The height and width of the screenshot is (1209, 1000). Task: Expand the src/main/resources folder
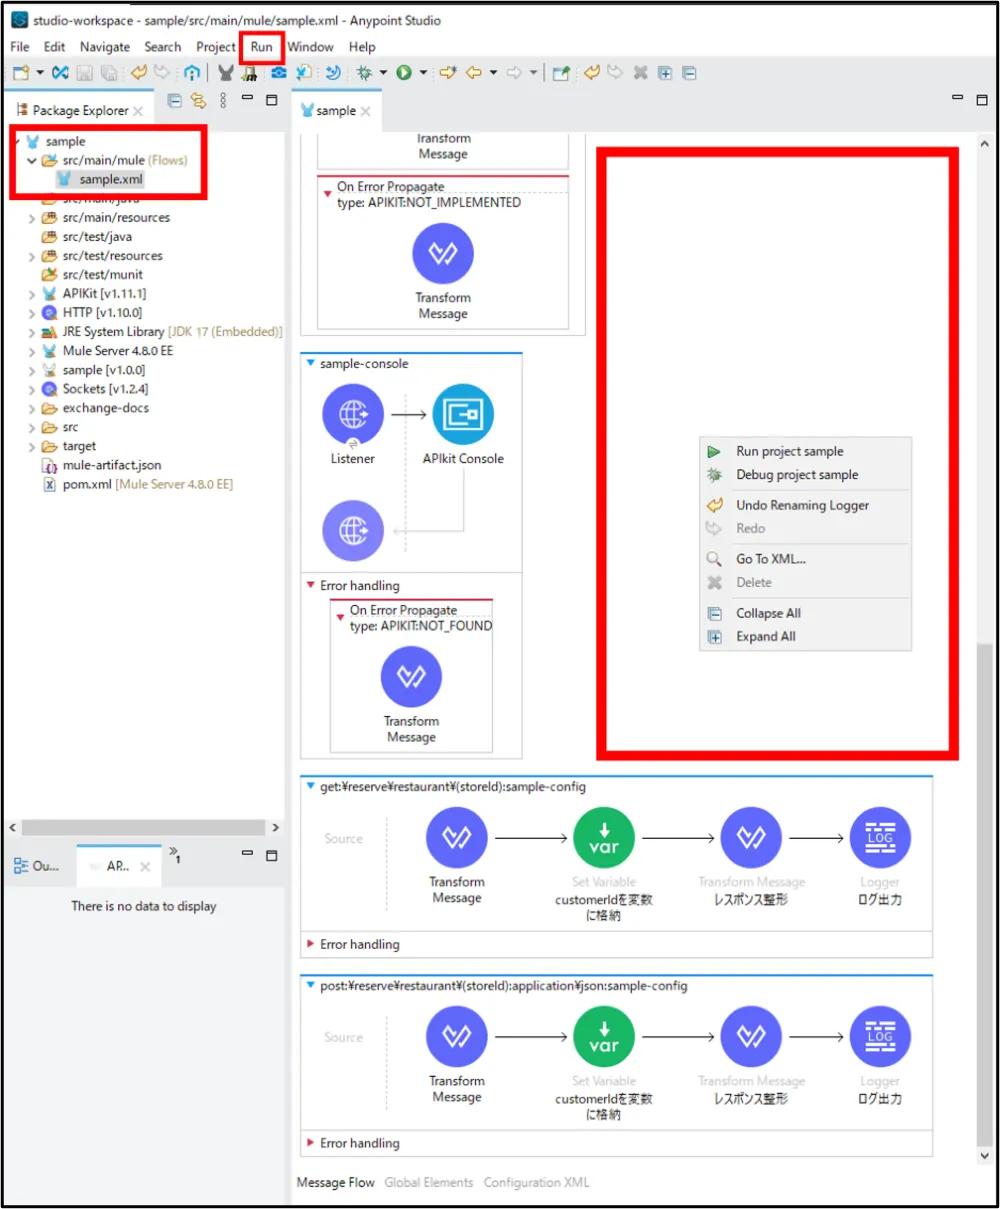coord(32,218)
